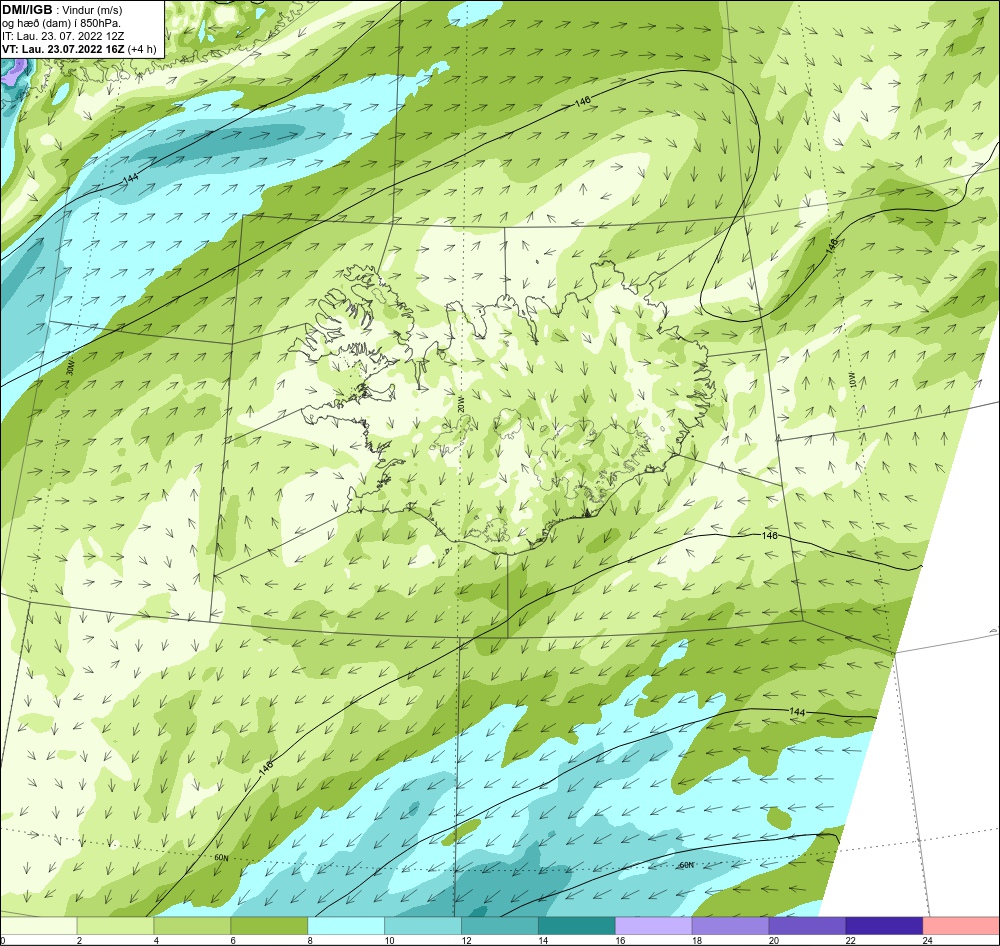Select the 'og hæð (dam) í 850hPa.' line
The image size is (1000, 946).
click(61, 23)
